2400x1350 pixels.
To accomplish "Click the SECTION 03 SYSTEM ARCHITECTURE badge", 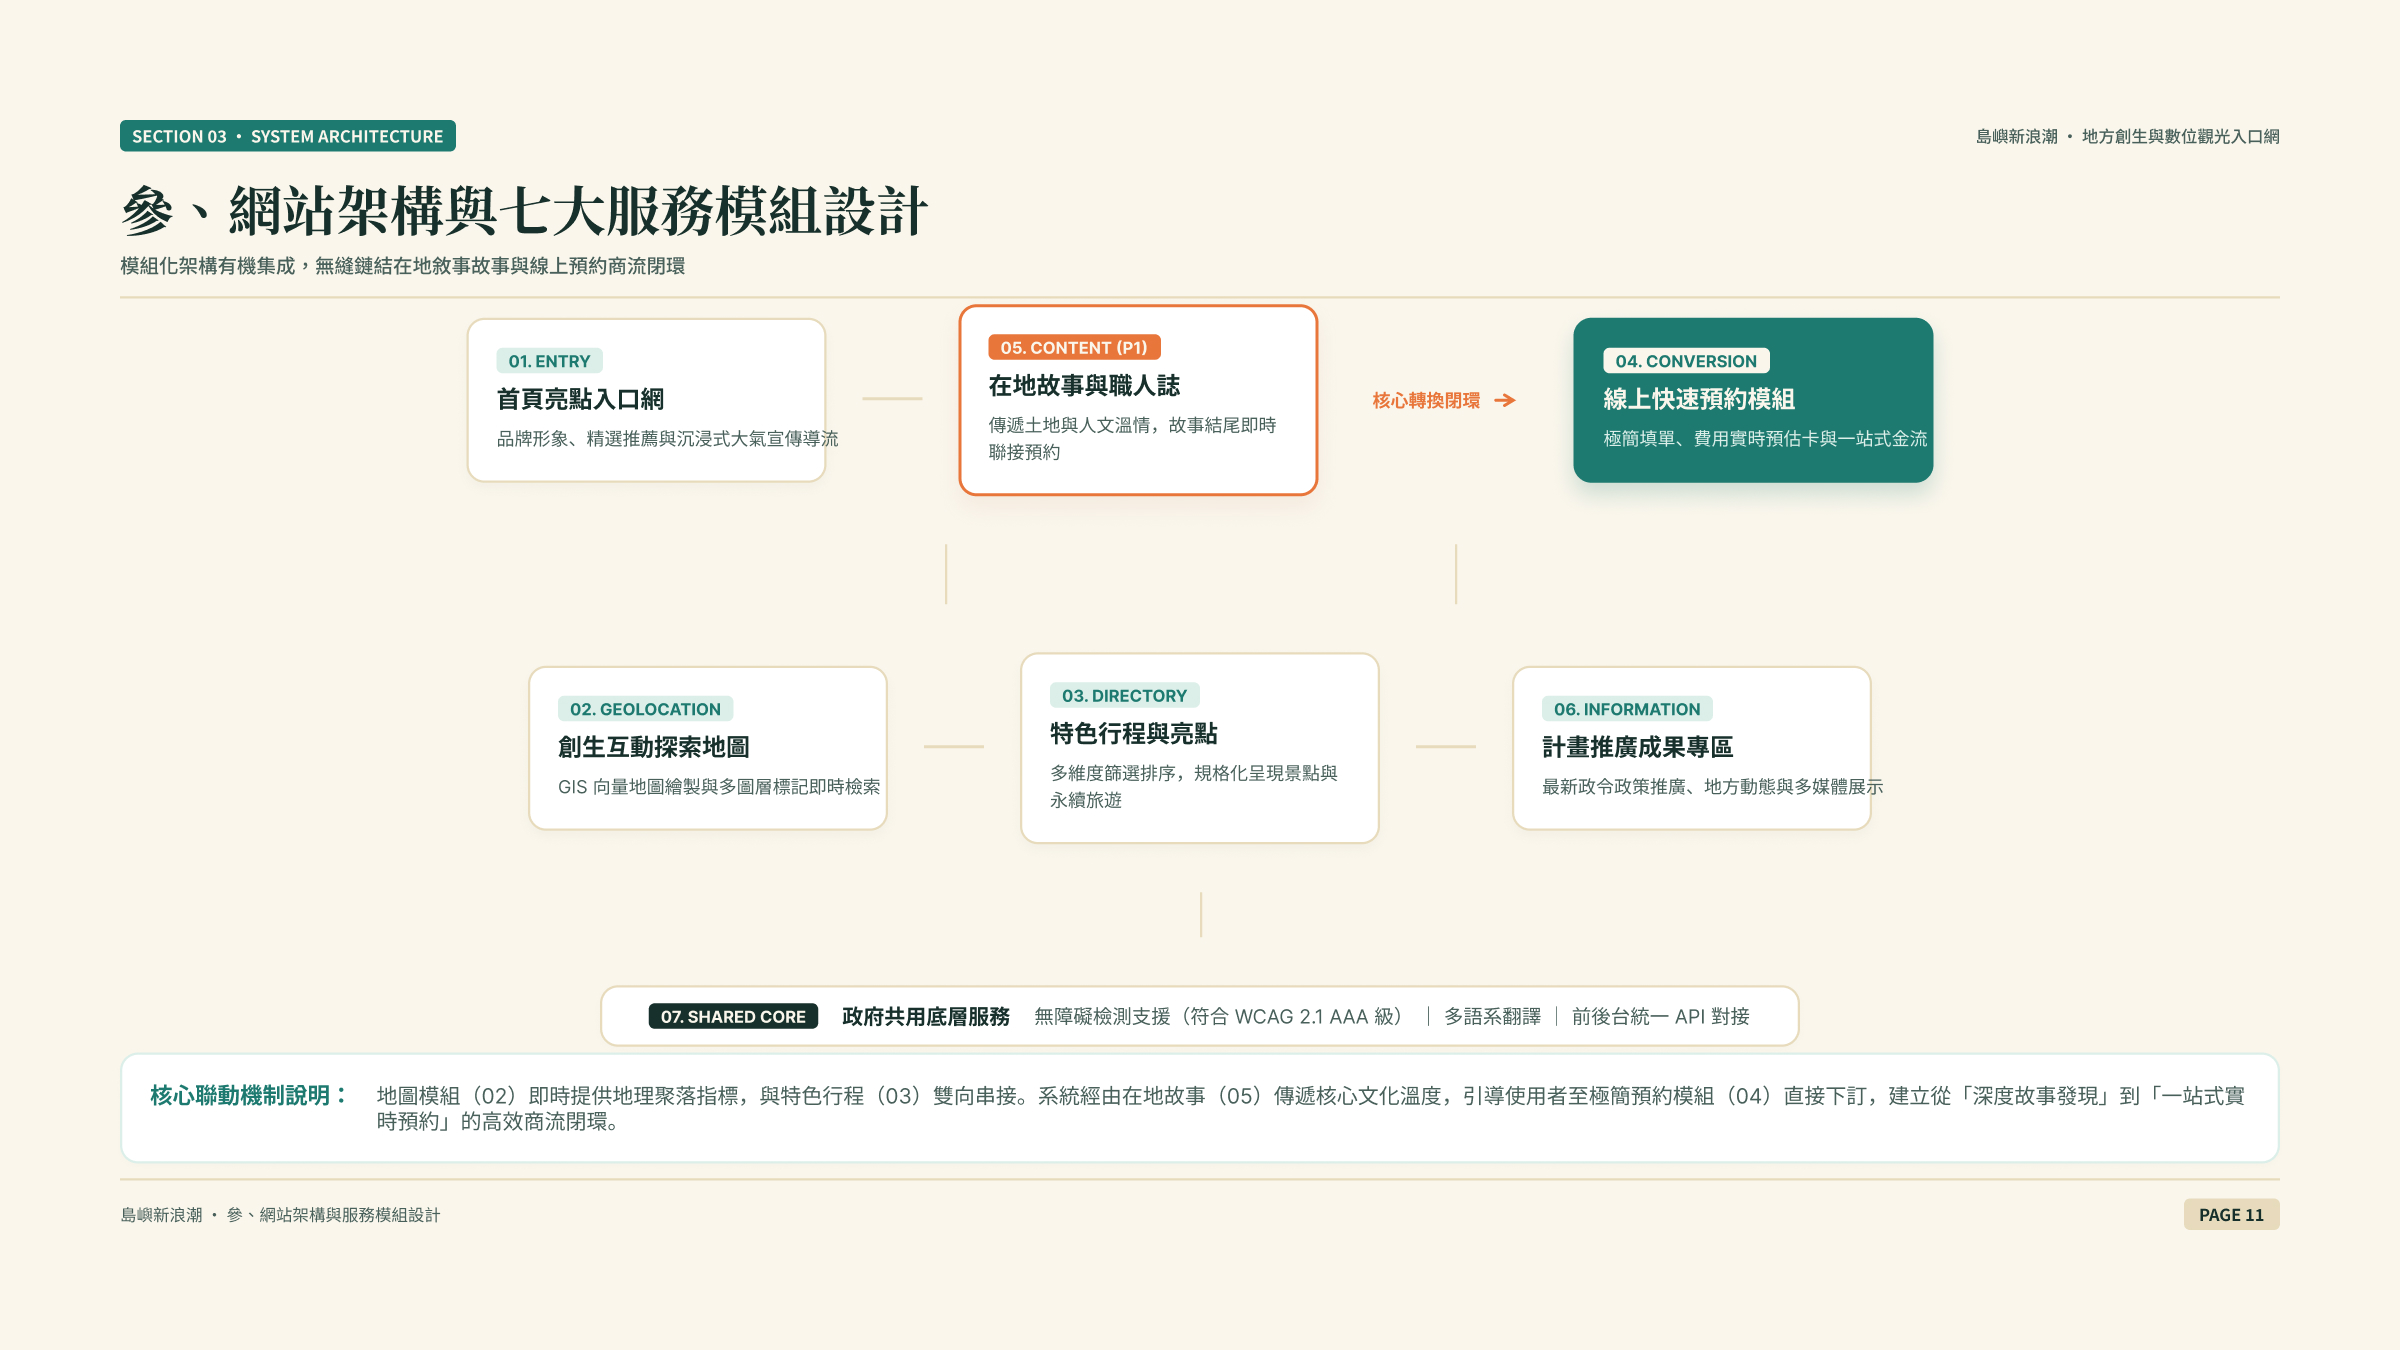I will point(288,136).
